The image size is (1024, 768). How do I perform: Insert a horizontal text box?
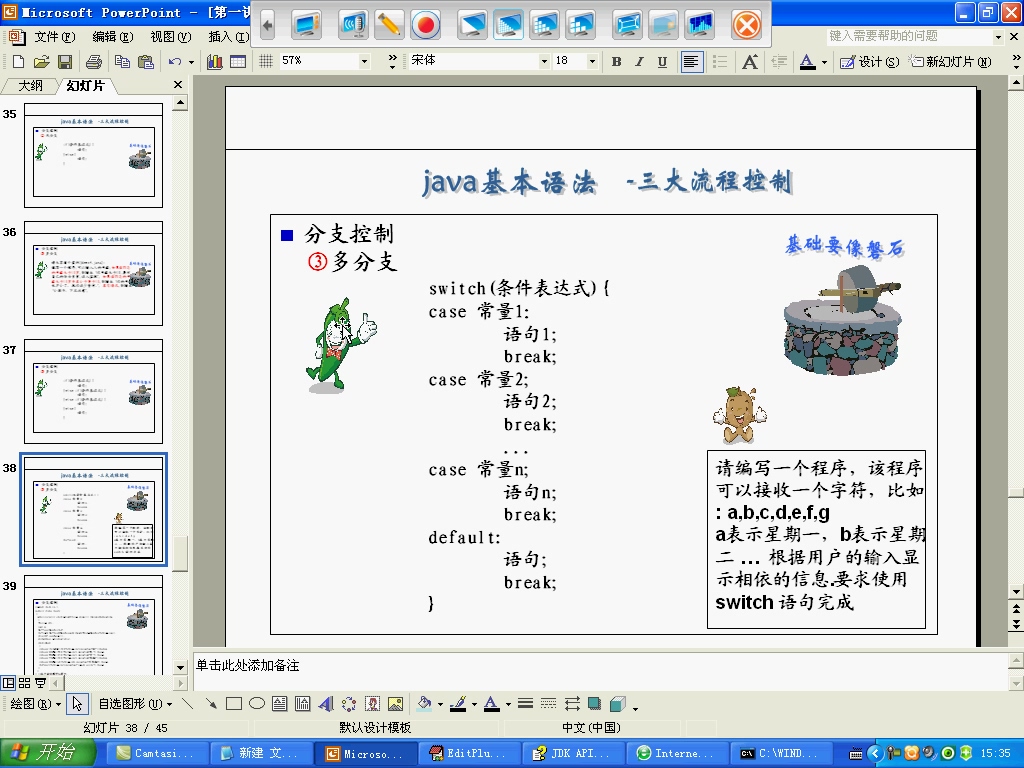pyautogui.click(x=280, y=703)
